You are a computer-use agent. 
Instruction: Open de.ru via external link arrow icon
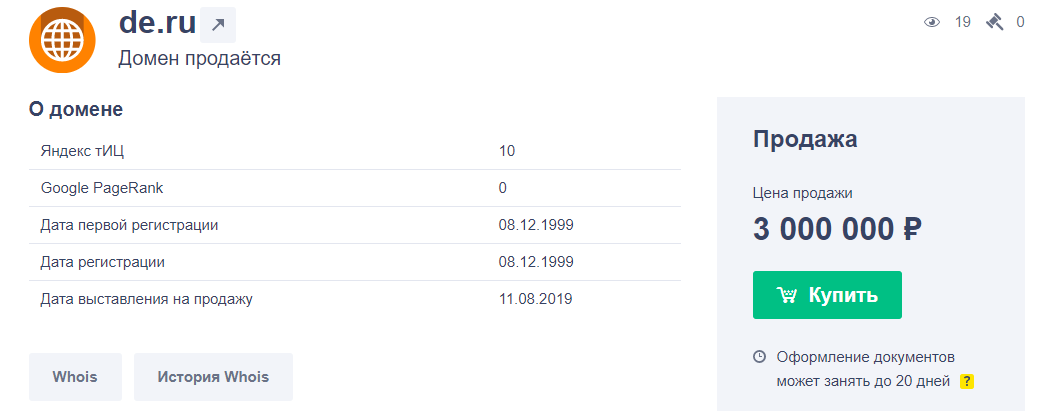218,25
